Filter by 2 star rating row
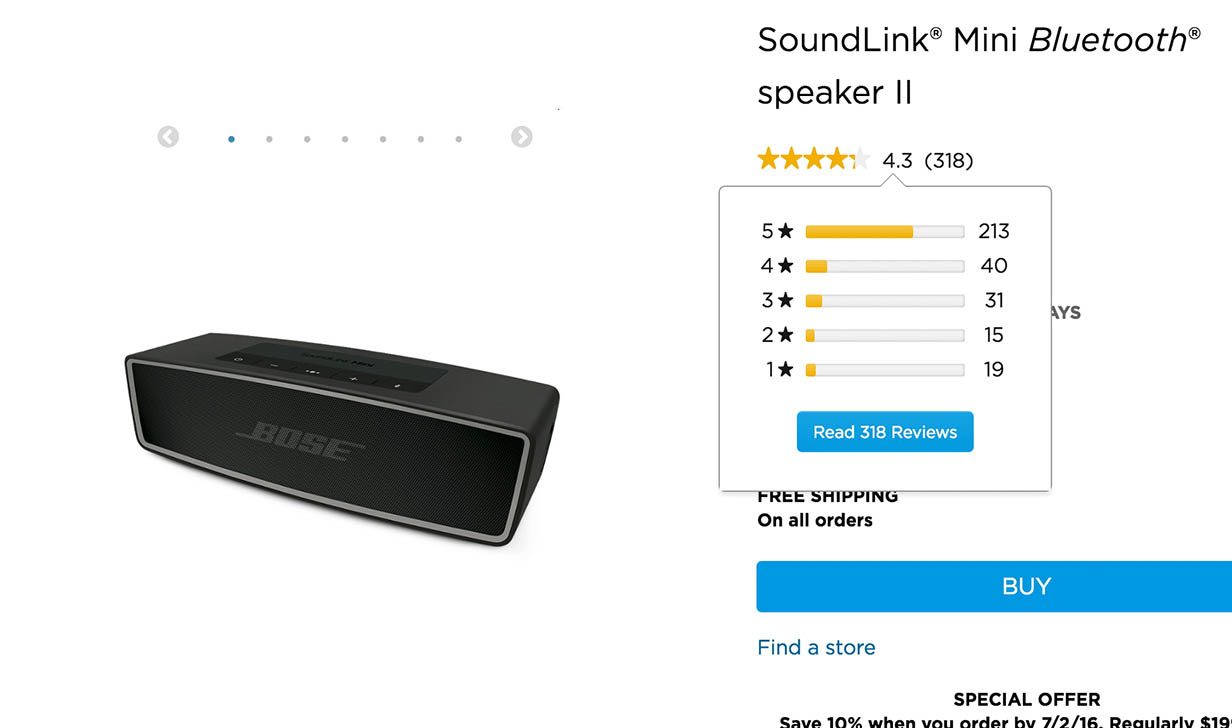This screenshot has width=1232, height=728. pyautogui.click(x=884, y=335)
